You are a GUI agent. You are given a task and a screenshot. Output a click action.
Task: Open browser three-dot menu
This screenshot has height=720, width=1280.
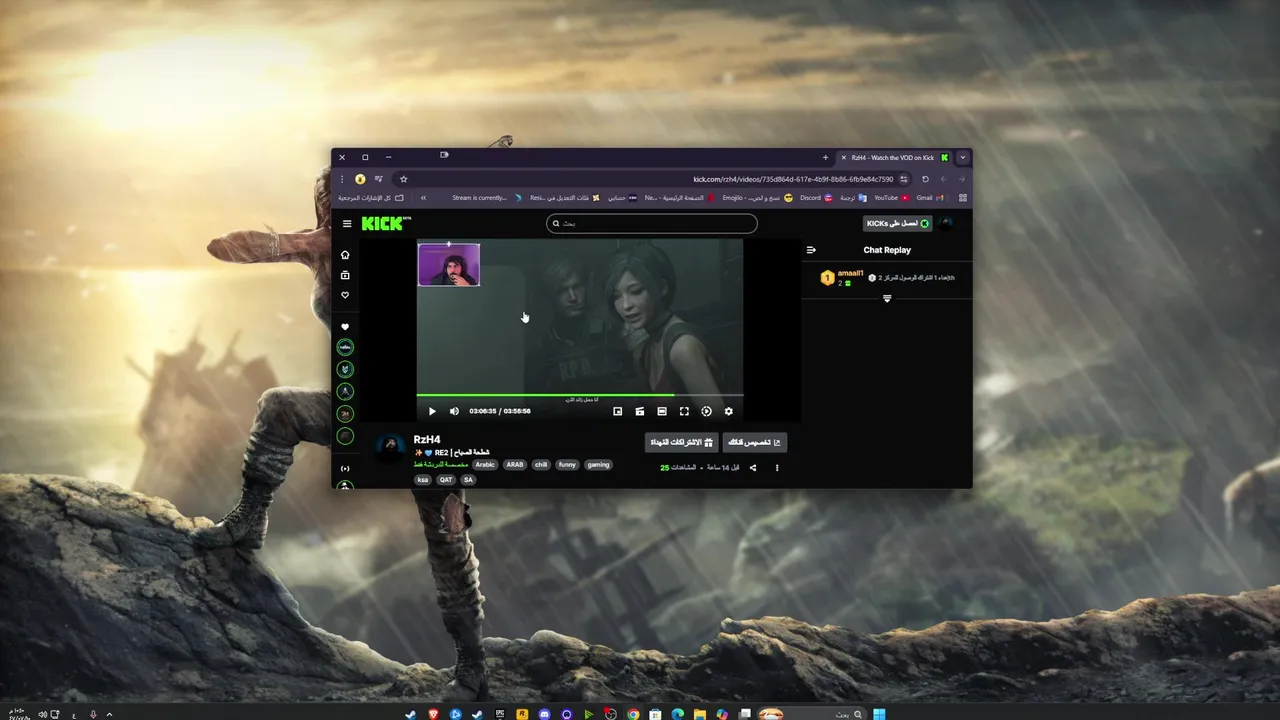click(x=342, y=180)
